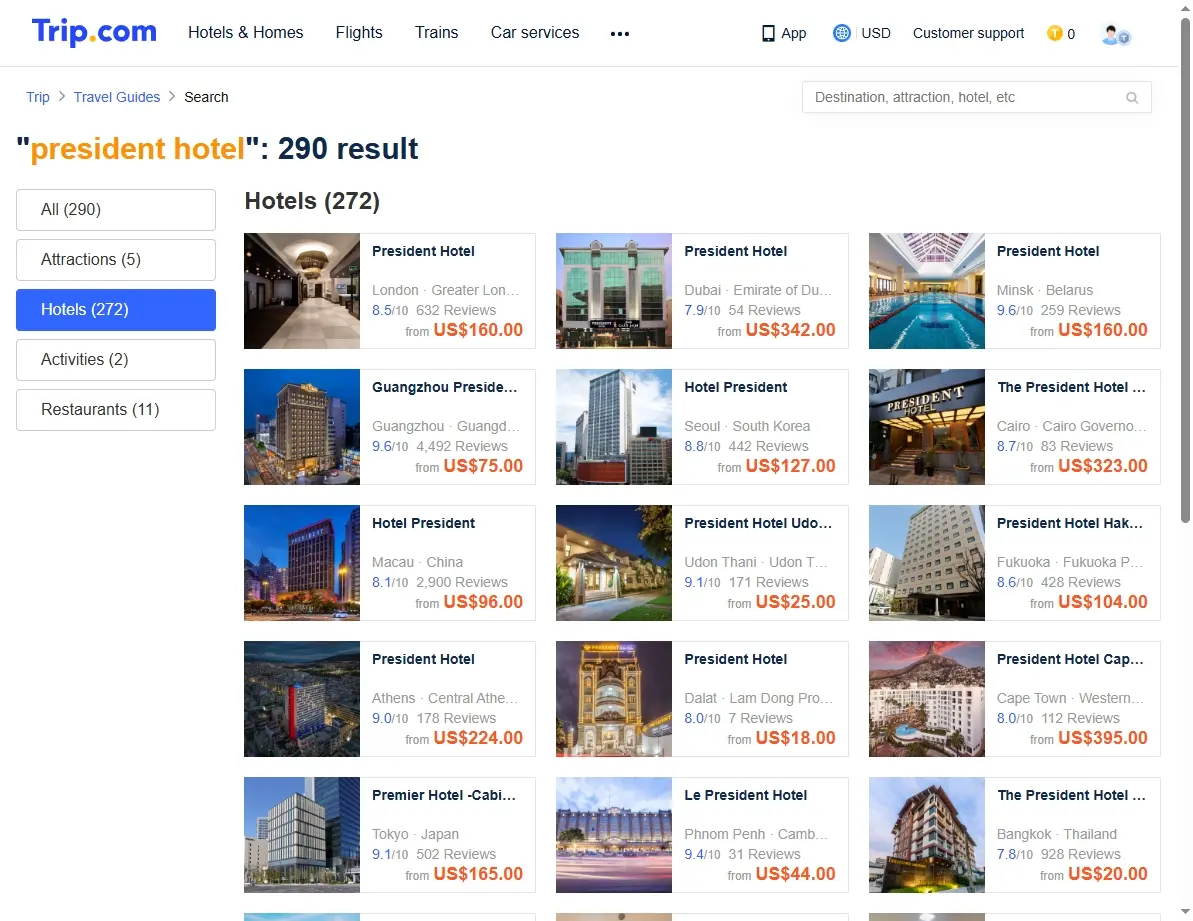The width and height of the screenshot is (1193, 921).
Task: Focus the destination search field
Action: pos(976,97)
